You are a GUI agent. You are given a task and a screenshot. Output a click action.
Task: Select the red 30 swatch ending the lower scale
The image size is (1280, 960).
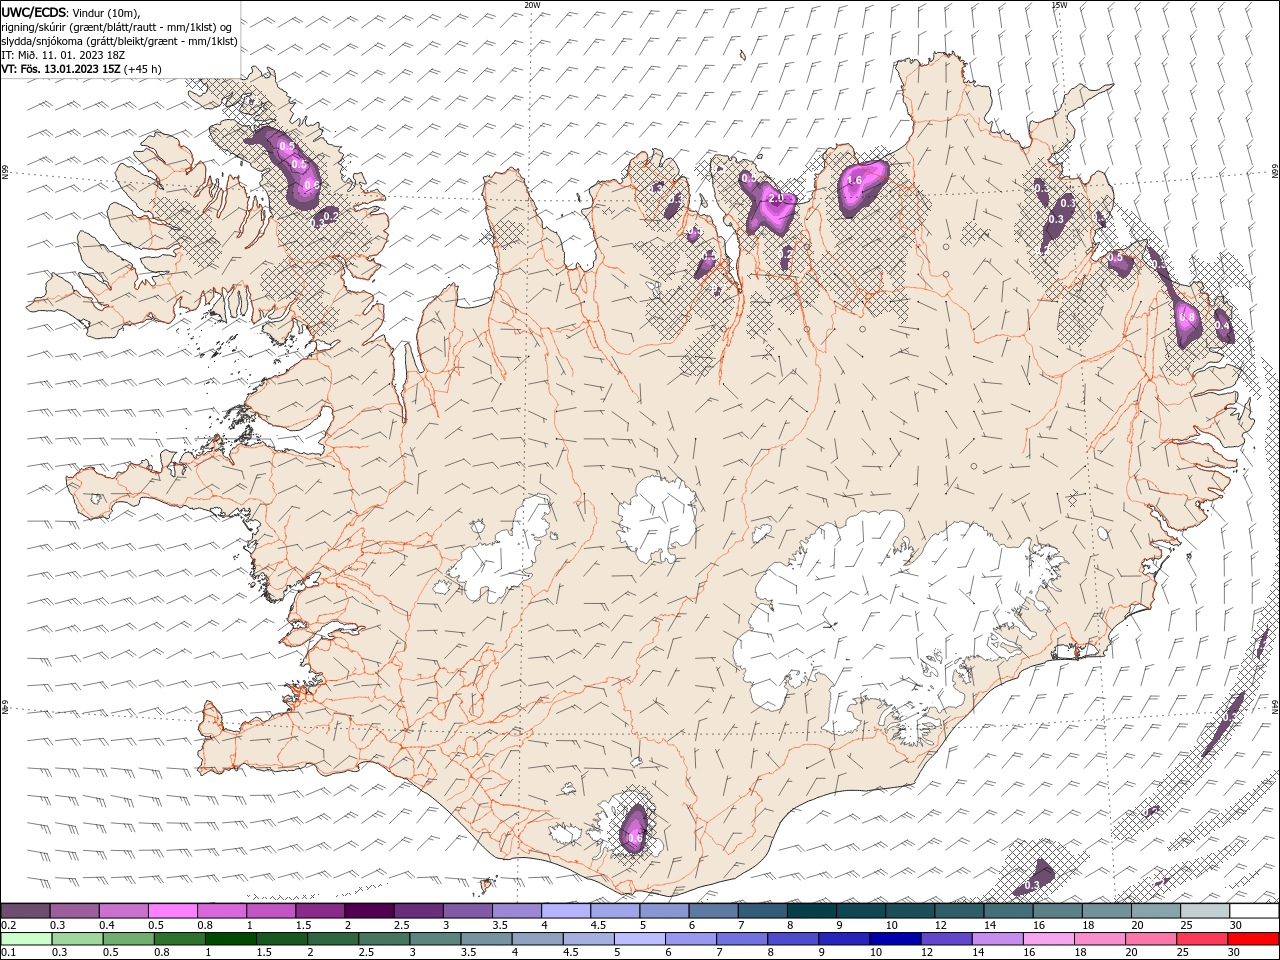[x=1254, y=939]
